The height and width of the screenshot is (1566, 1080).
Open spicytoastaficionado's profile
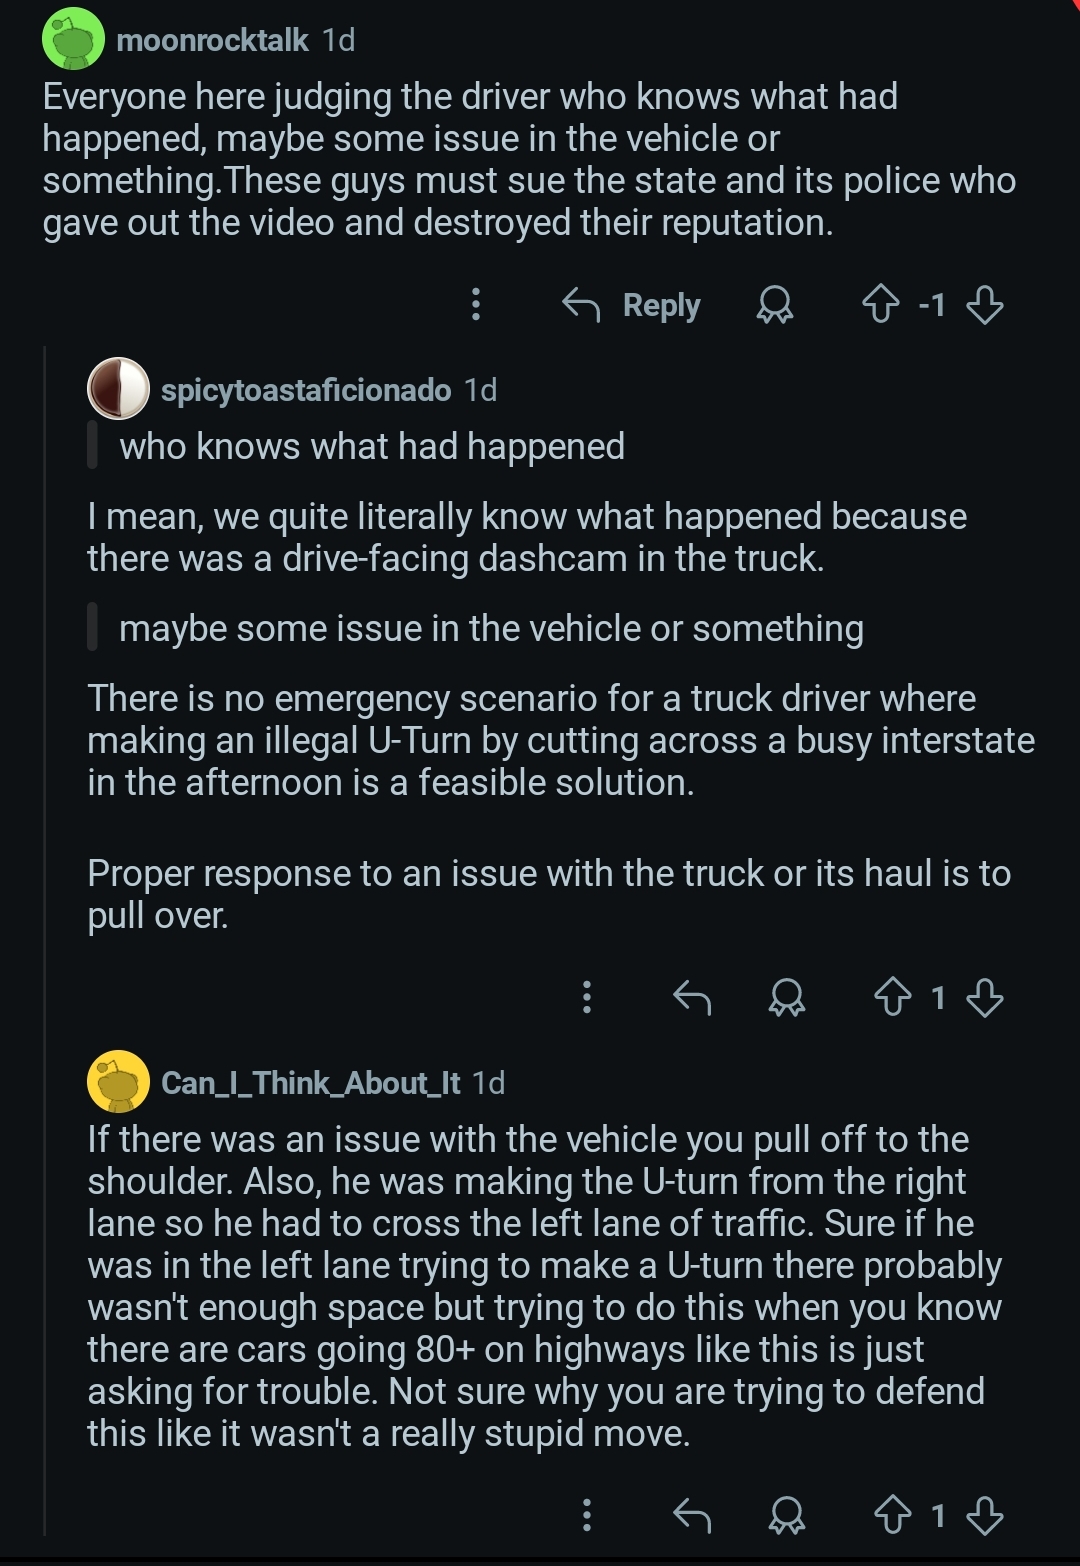(x=306, y=390)
